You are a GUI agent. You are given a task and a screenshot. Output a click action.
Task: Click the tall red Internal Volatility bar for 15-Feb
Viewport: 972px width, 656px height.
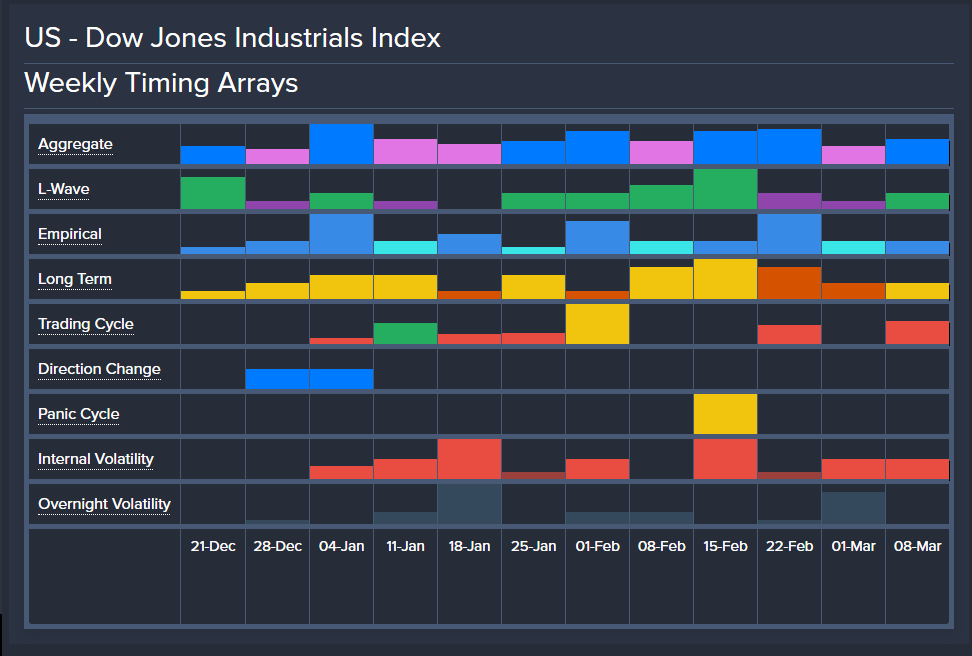pos(725,459)
